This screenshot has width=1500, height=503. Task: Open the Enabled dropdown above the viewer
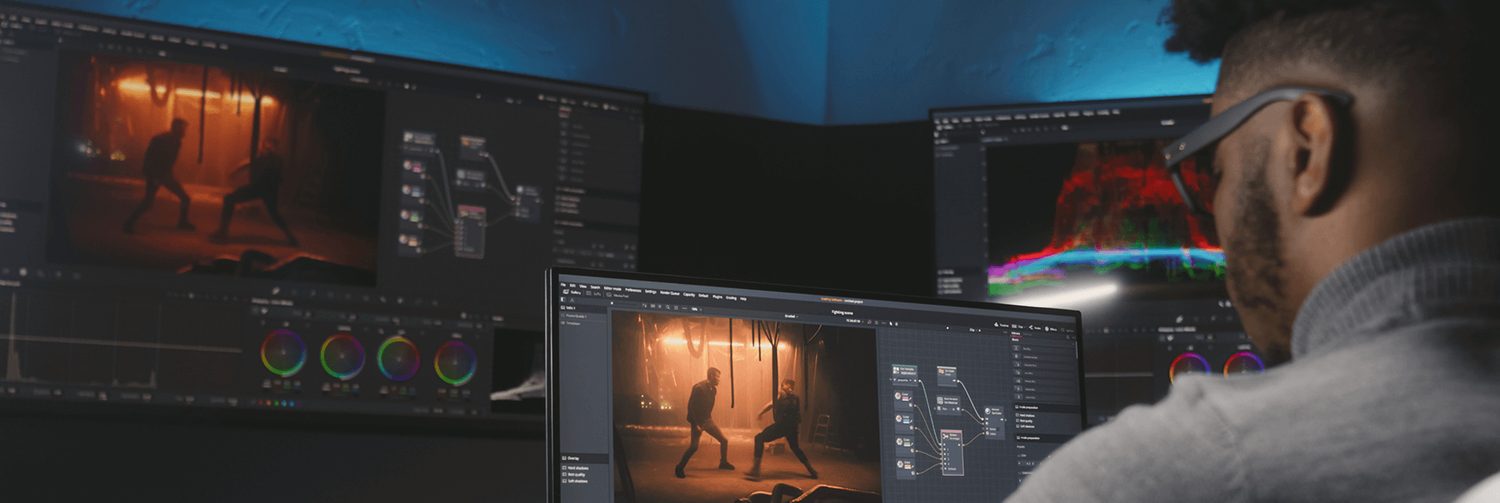tap(792, 316)
